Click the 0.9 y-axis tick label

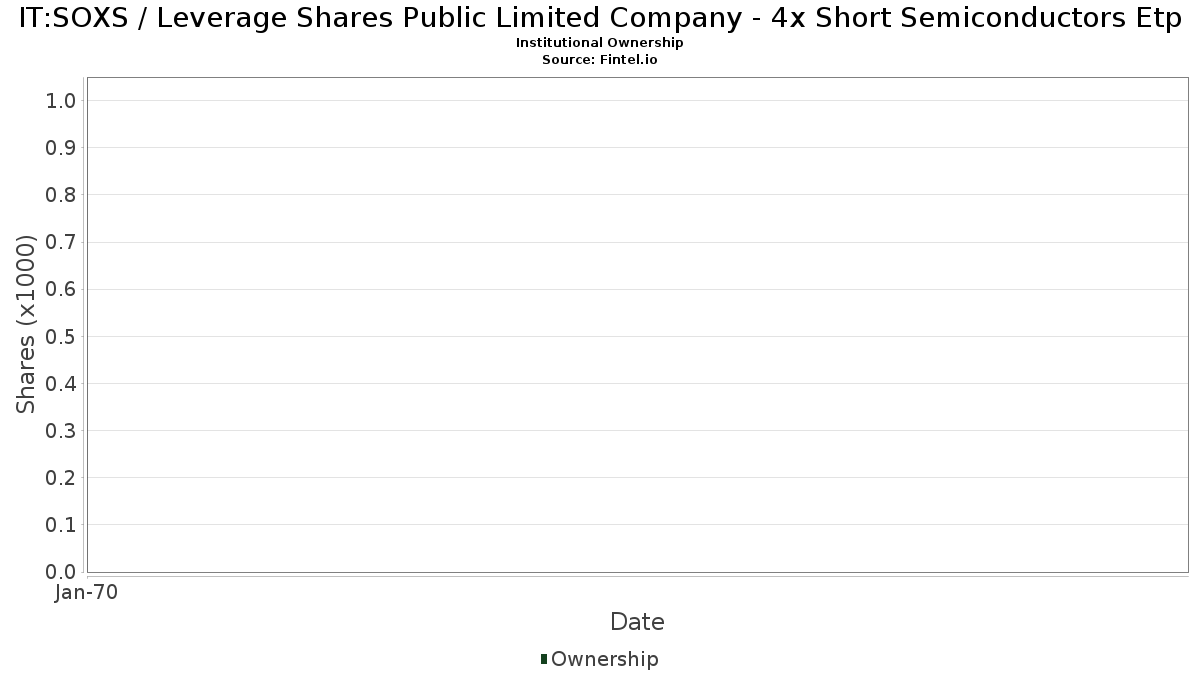tap(61, 148)
